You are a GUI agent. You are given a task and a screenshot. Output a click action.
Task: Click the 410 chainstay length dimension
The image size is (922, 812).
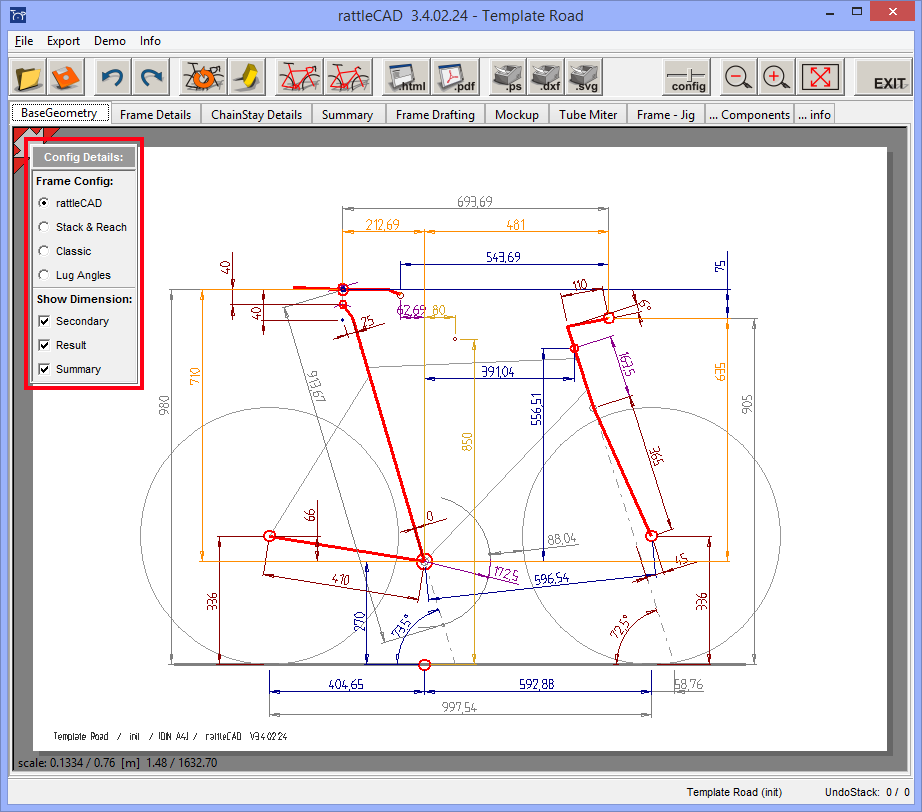(x=340, y=579)
